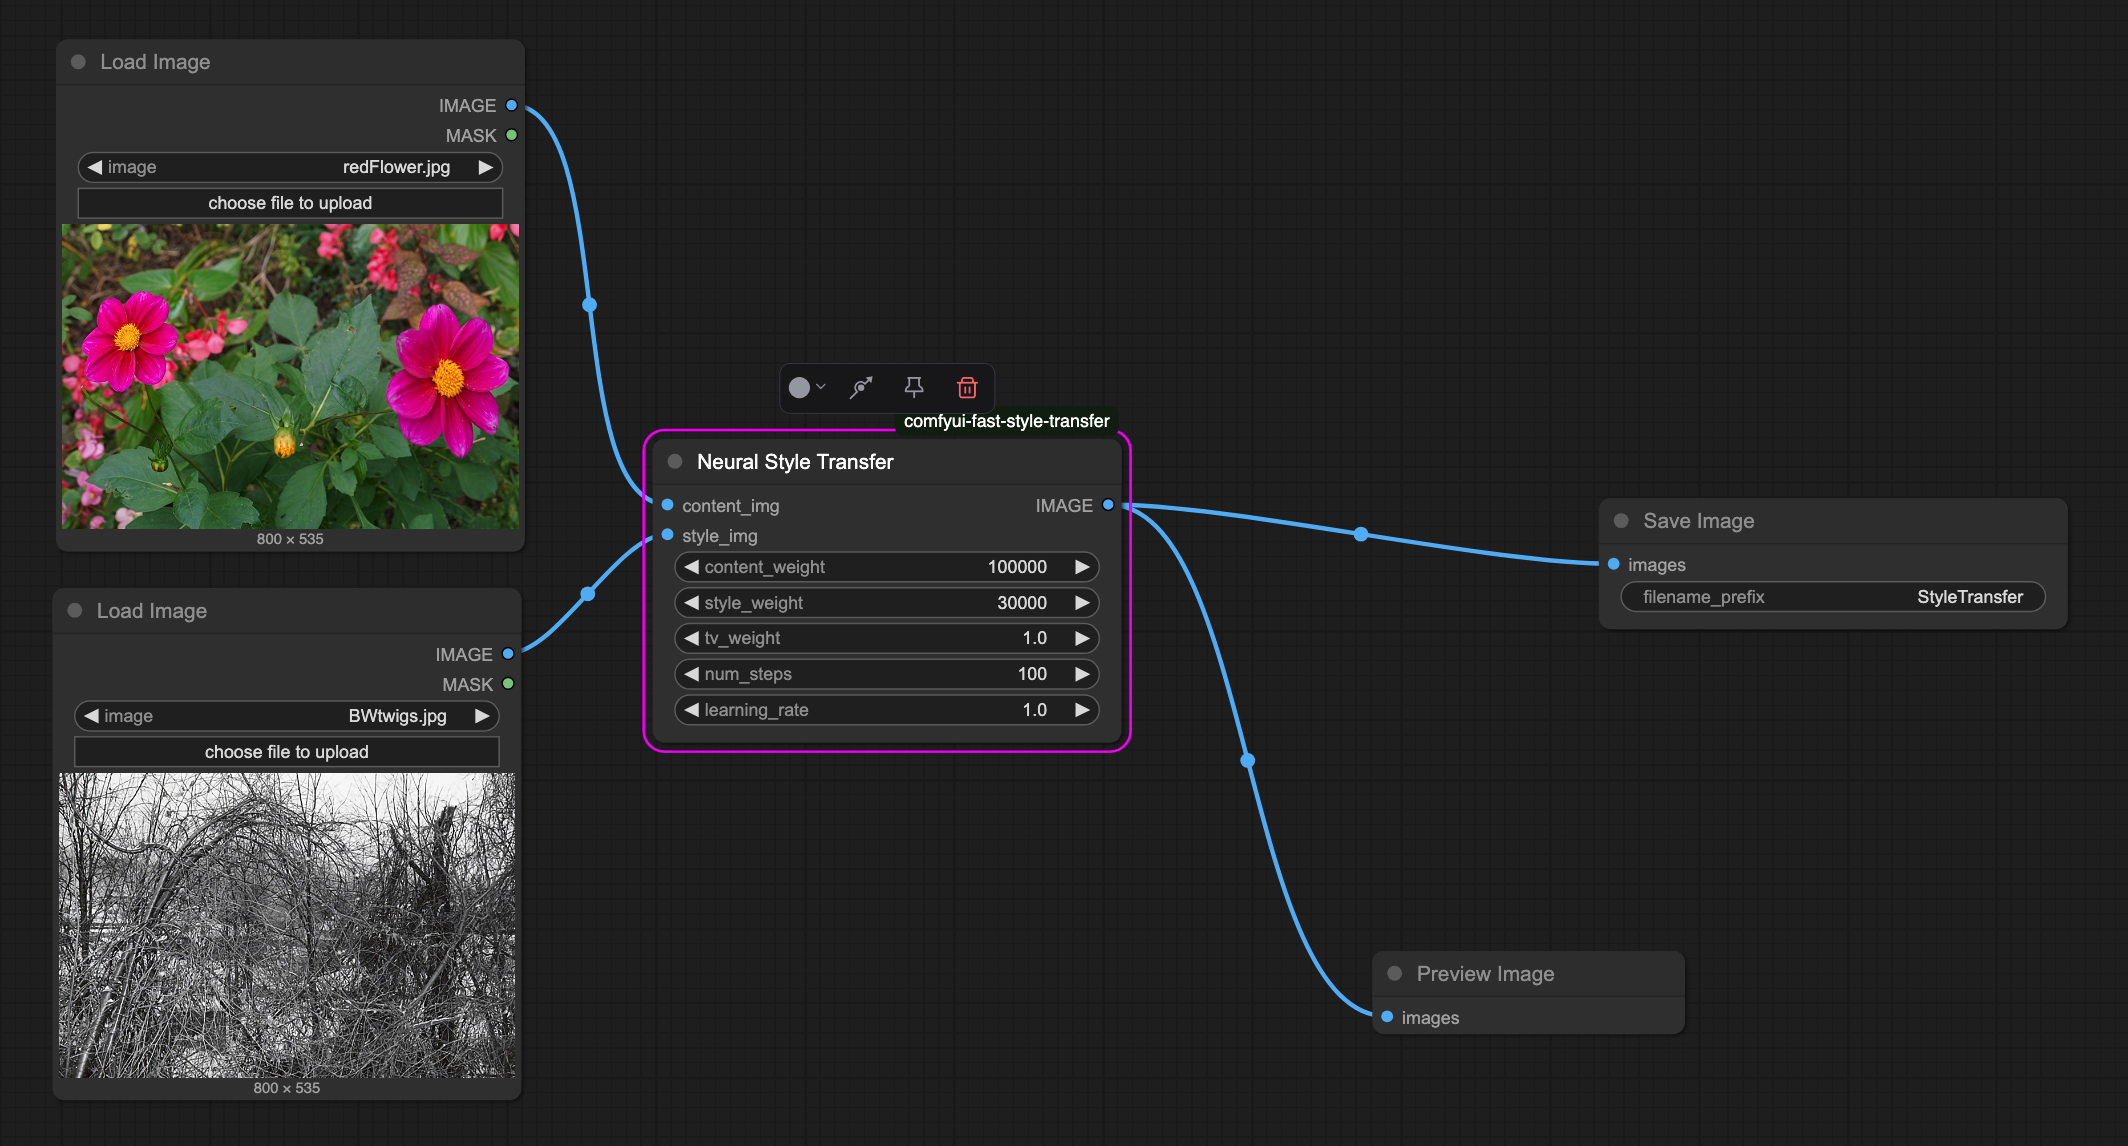
Task: Click the red trash delete icon
Action: point(966,388)
